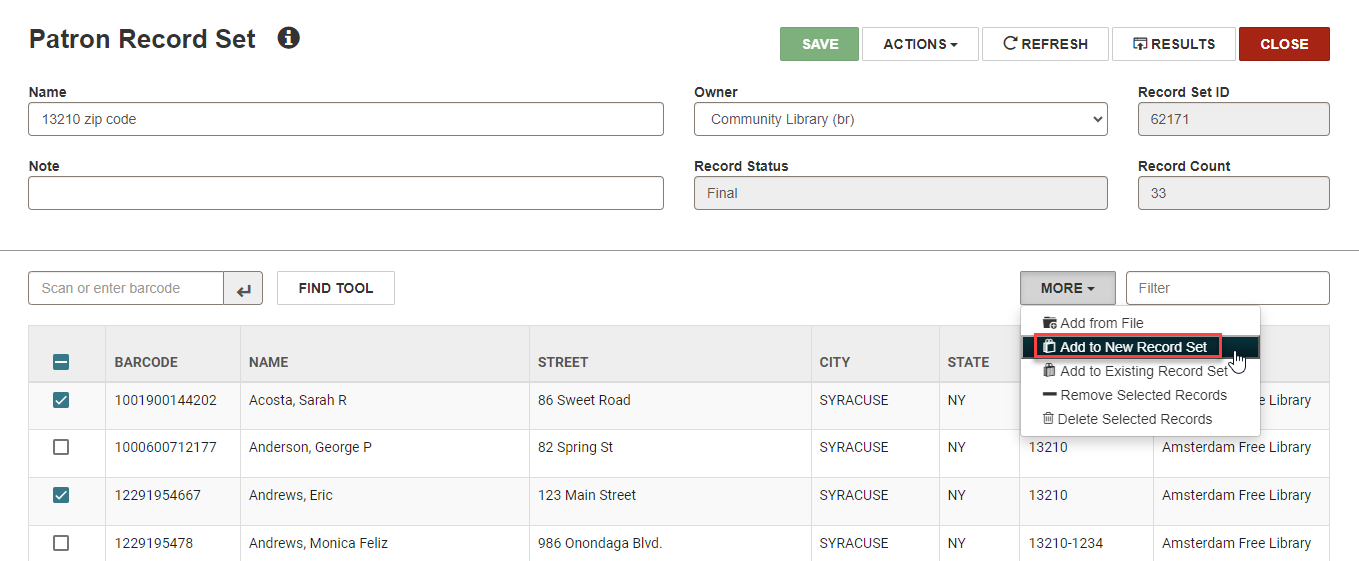Submit barcode with the enter arrow icon
Image resolution: width=1359 pixels, height=561 pixels.
click(x=243, y=288)
